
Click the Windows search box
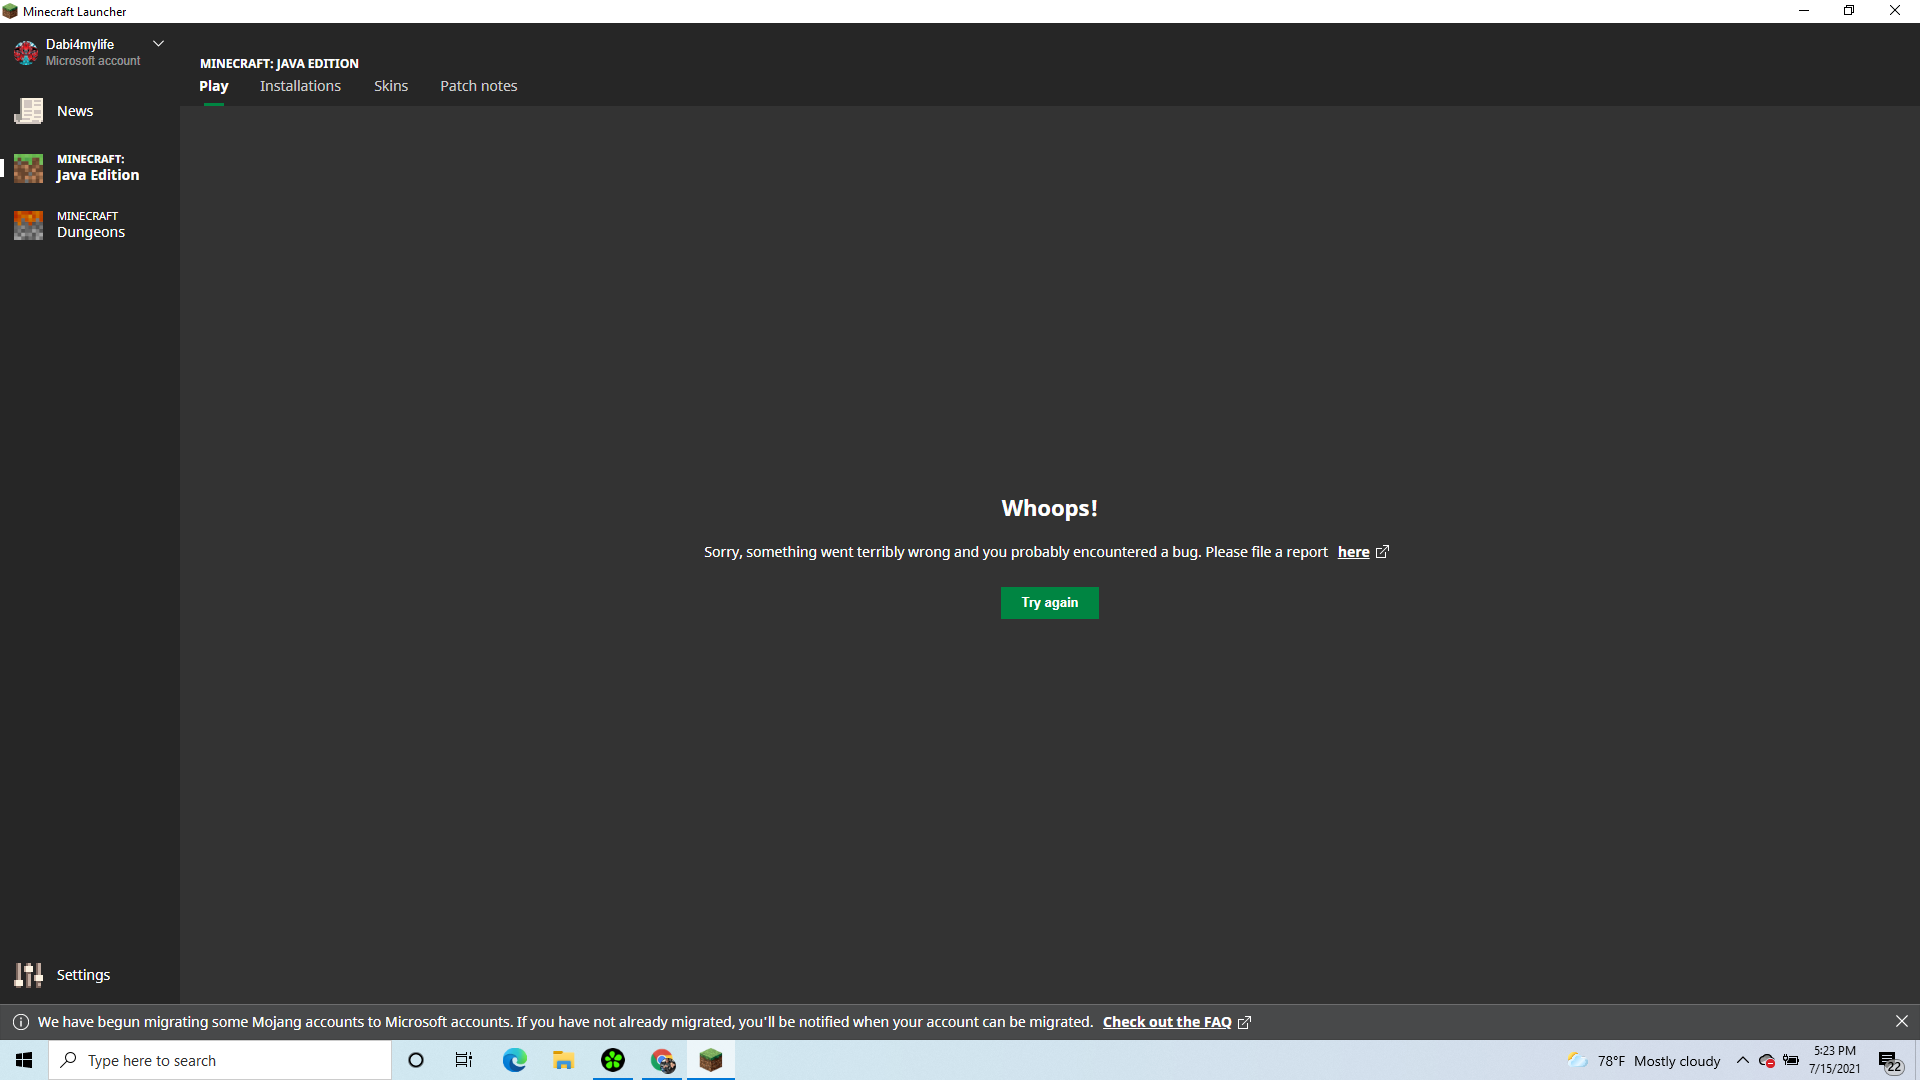click(220, 1060)
